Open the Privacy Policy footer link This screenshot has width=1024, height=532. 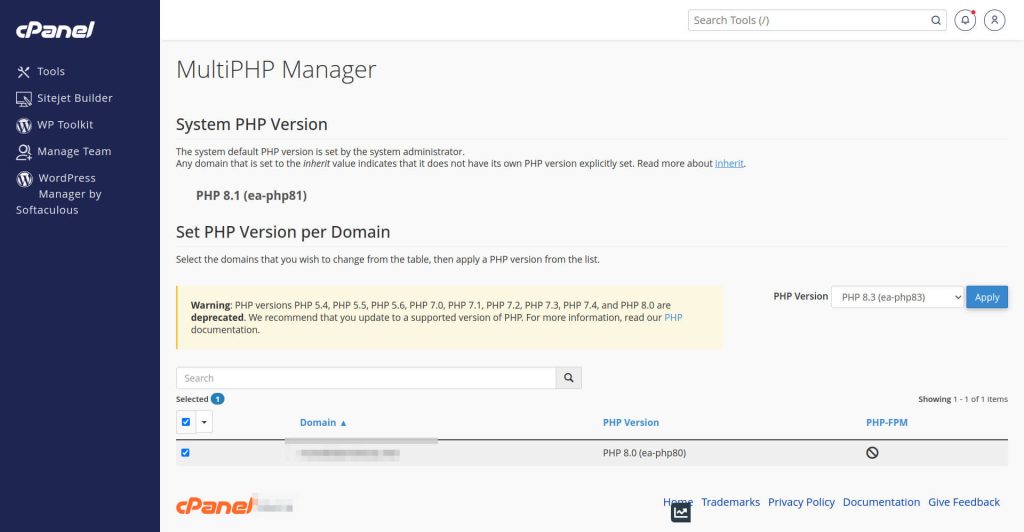point(801,502)
